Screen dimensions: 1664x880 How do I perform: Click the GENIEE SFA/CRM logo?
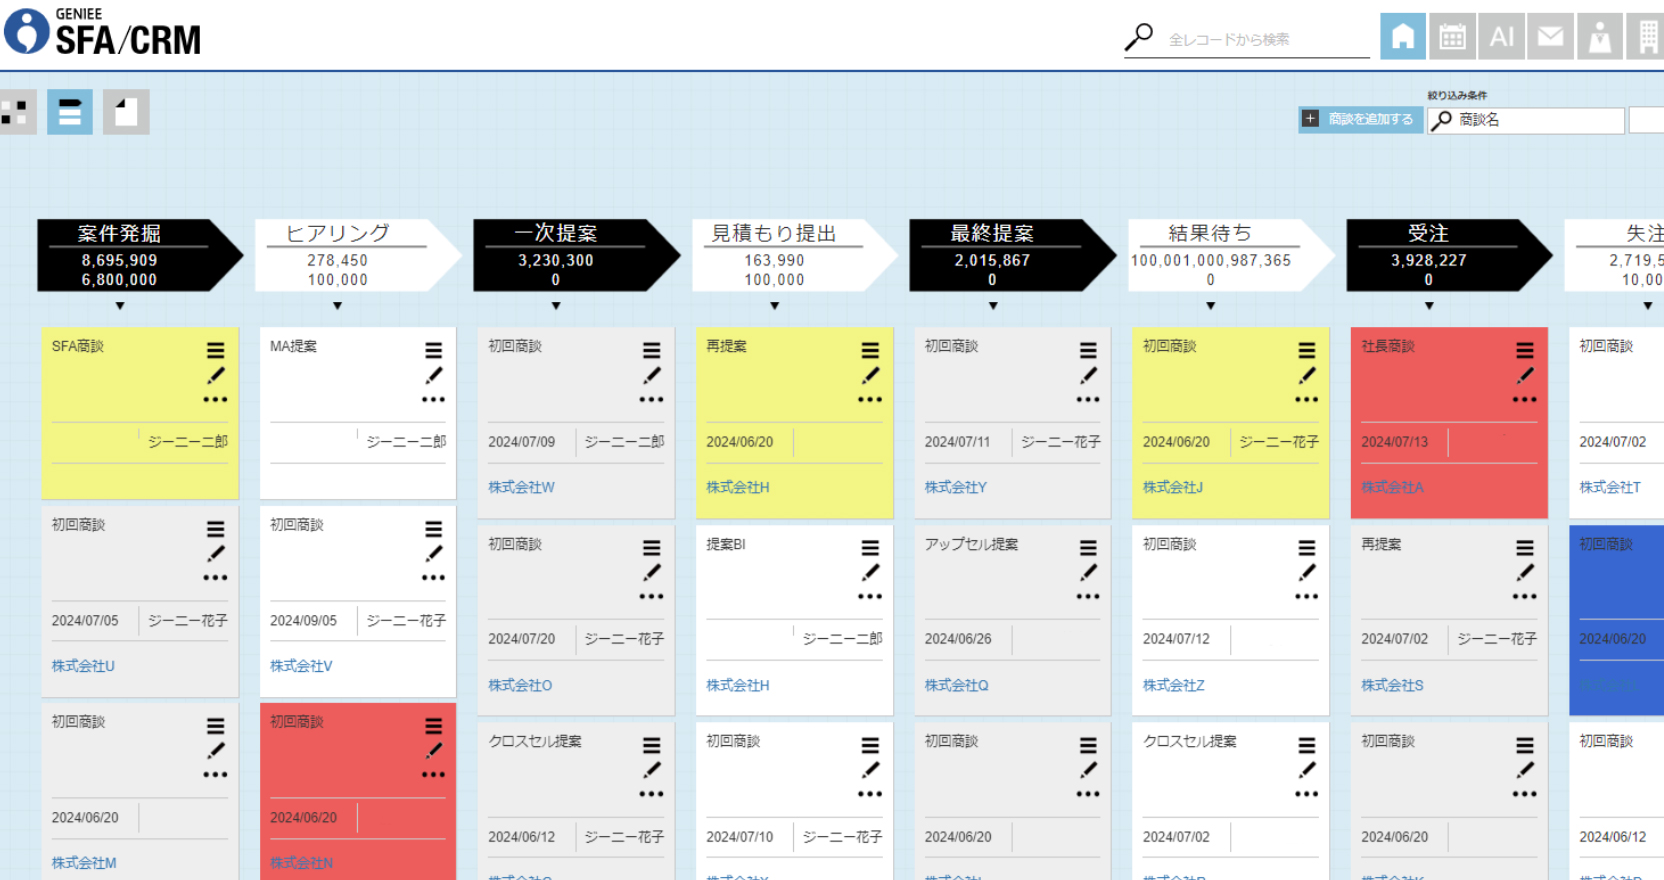pos(103,32)
